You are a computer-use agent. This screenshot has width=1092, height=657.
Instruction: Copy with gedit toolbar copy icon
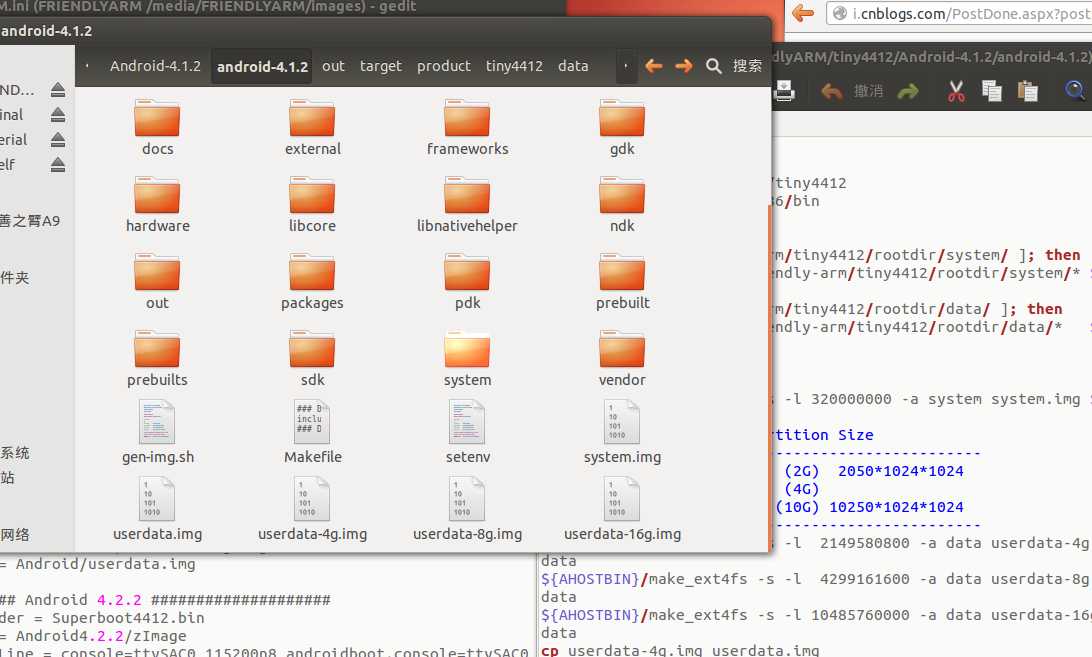[x=992, y=91]
